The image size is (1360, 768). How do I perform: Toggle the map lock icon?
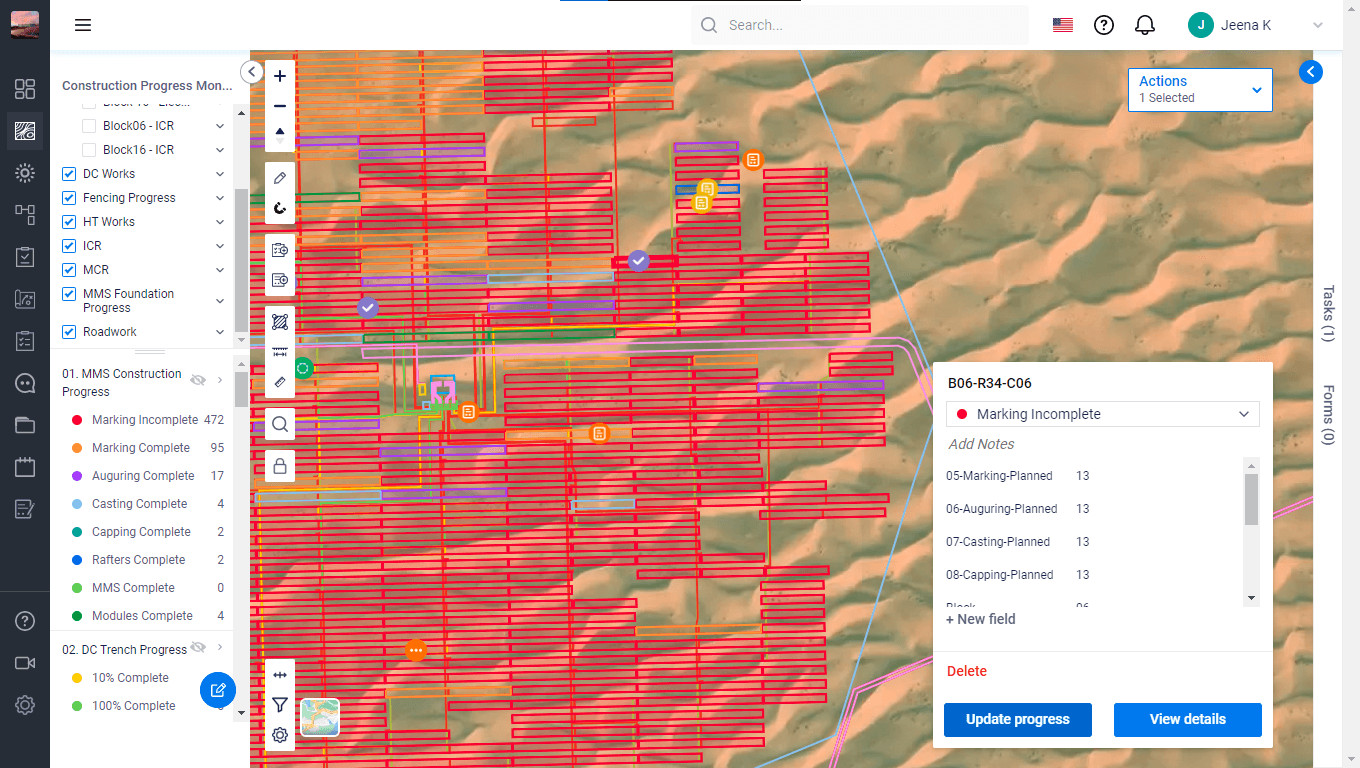[x=280, y=466]
